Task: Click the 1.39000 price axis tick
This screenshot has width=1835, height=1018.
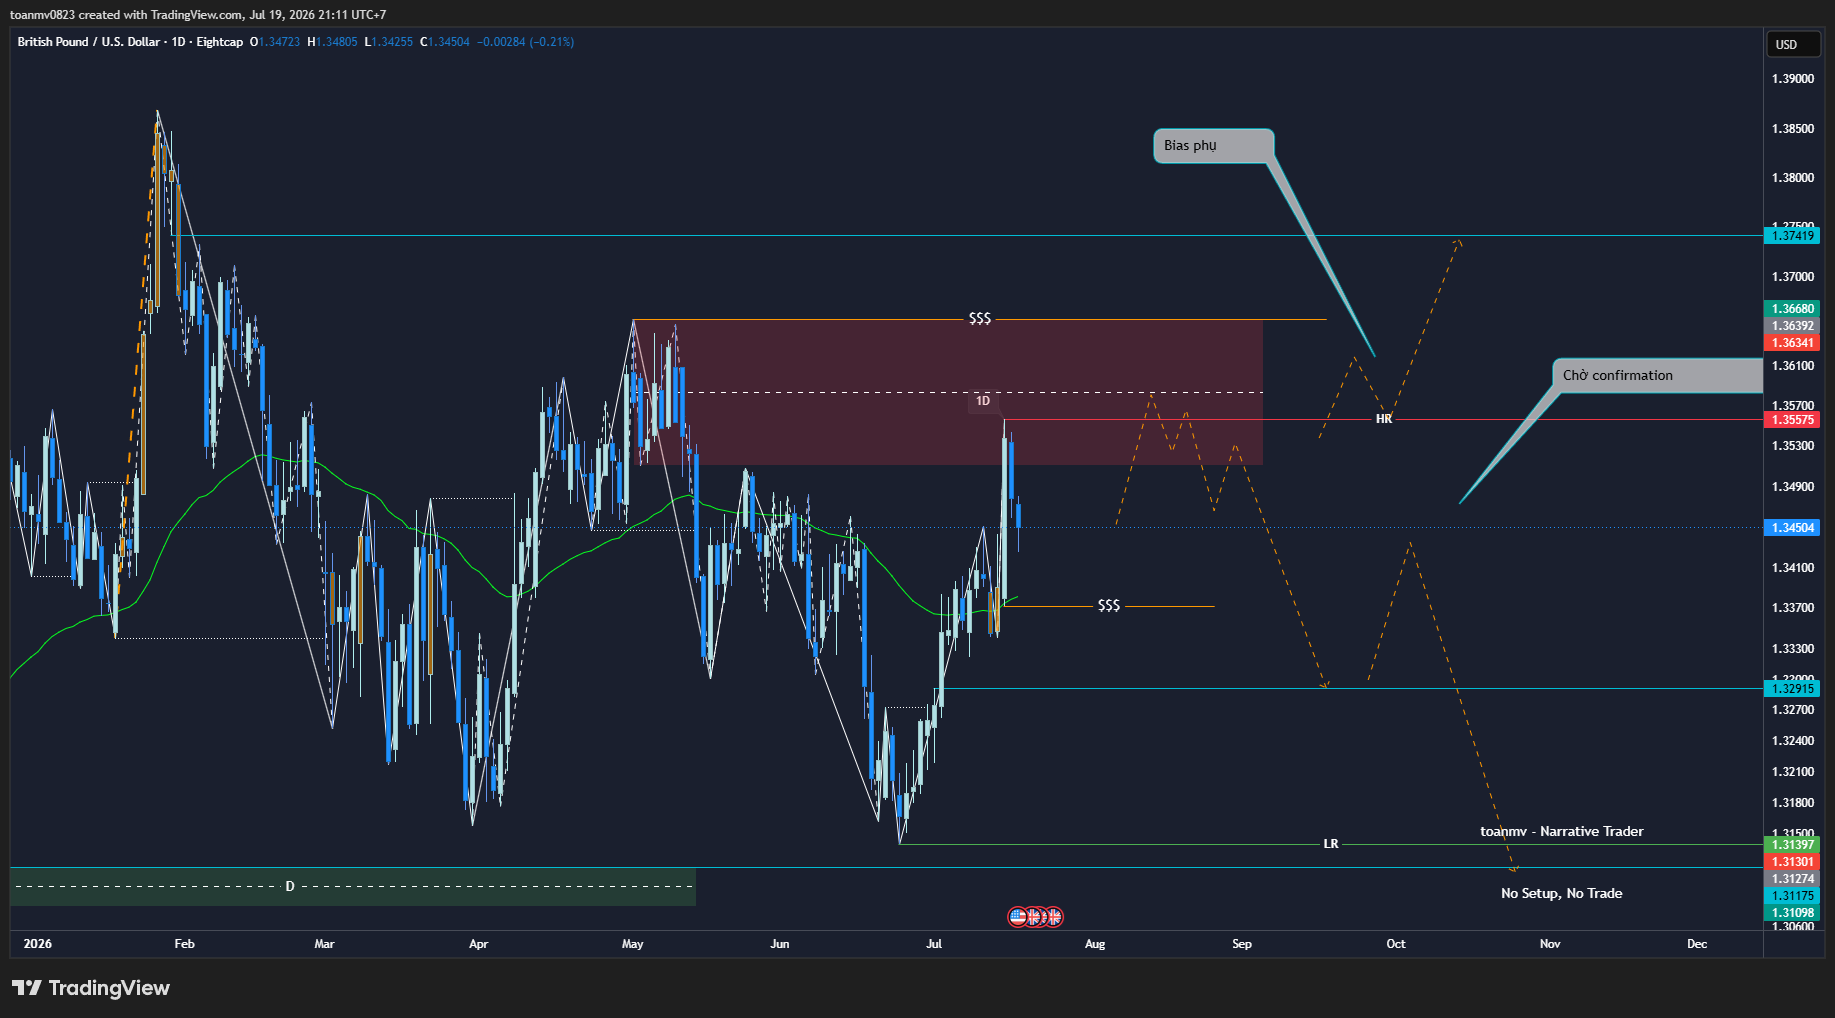Action: click(1792, 79)
